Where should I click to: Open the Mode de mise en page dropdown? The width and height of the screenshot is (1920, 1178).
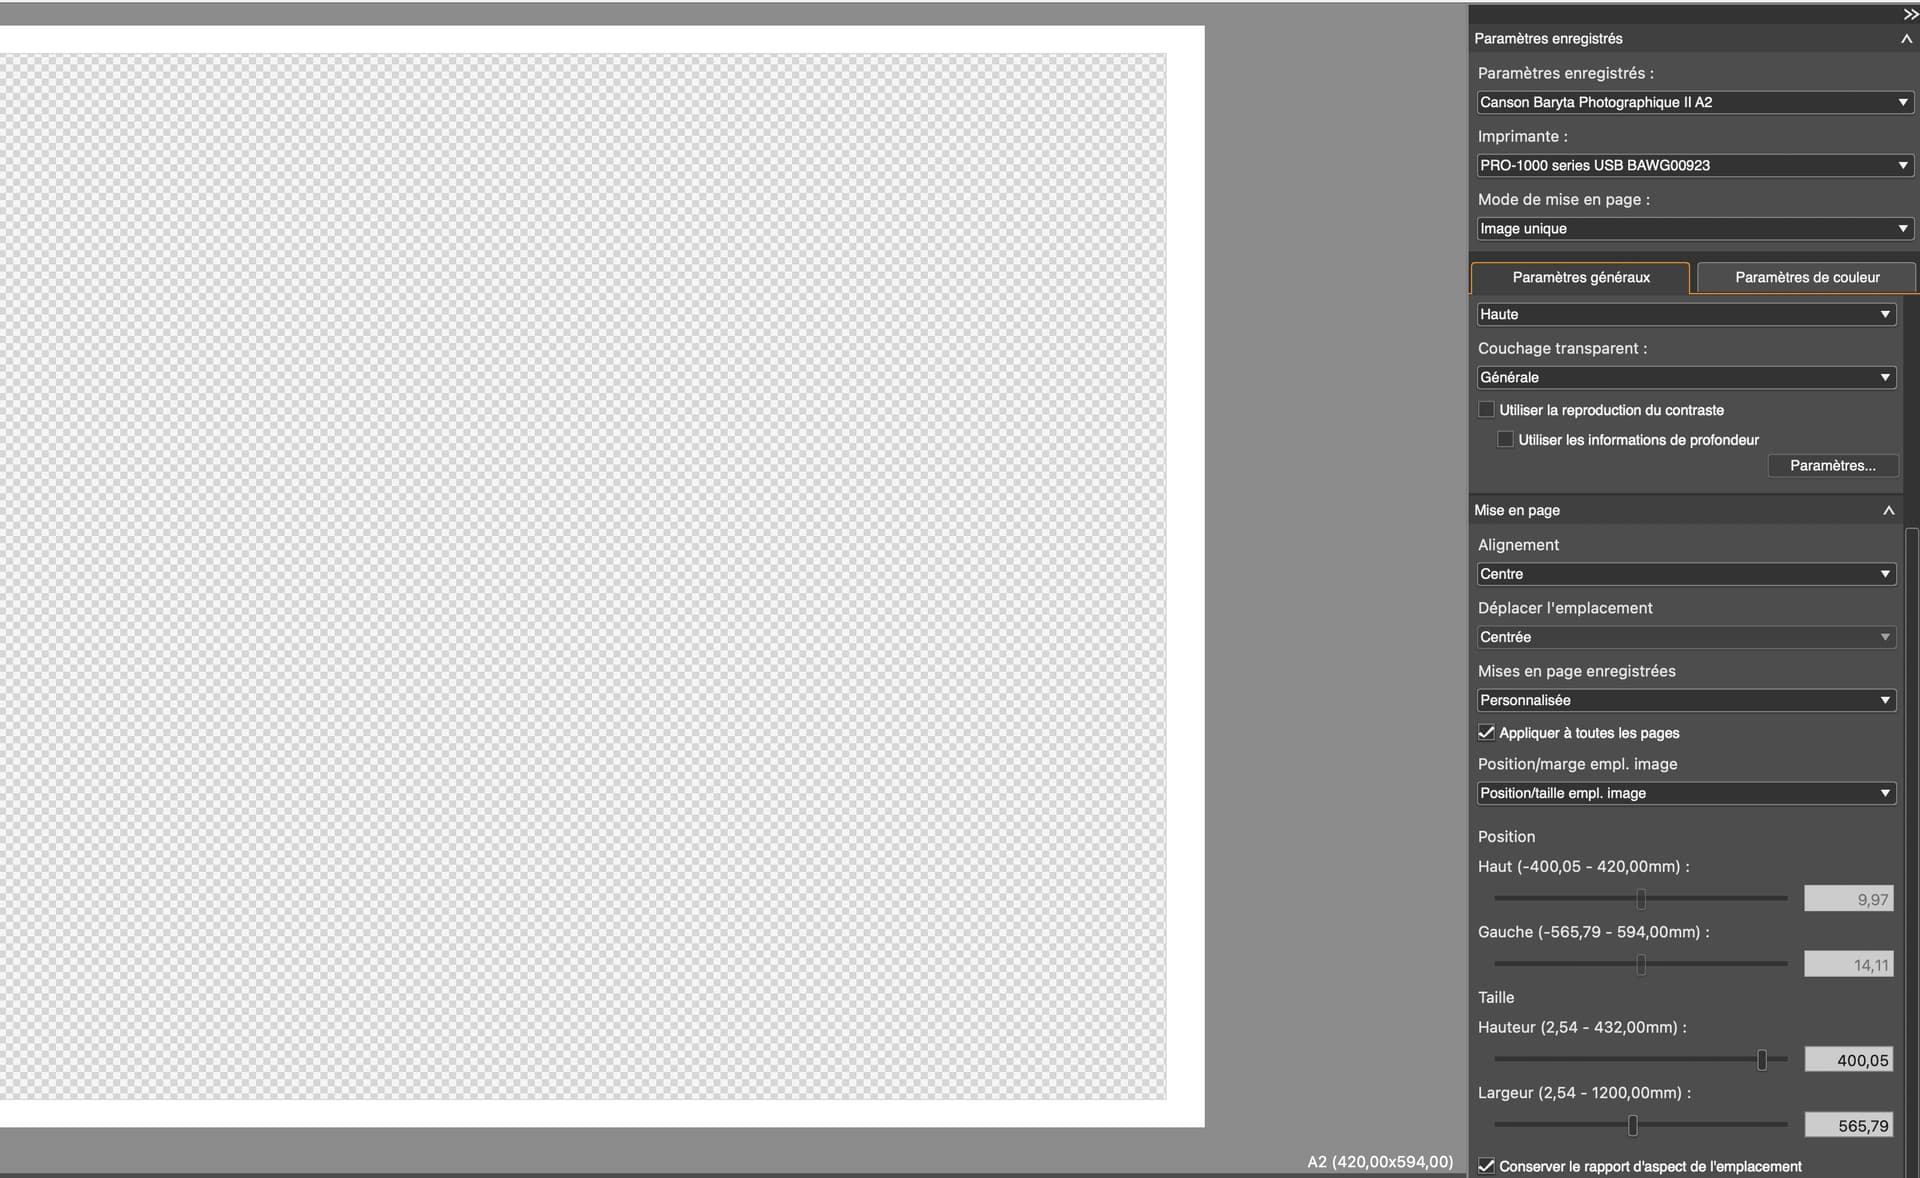(1695, 229)
